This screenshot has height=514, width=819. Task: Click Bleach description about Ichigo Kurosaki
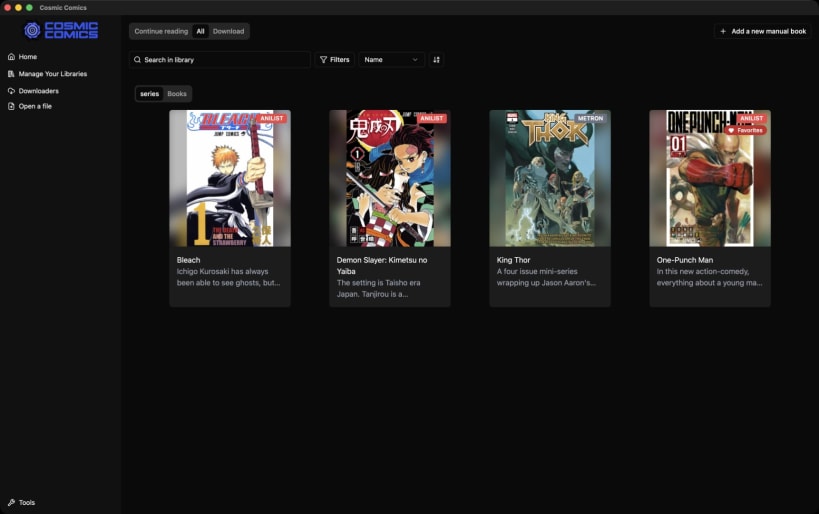228,277
